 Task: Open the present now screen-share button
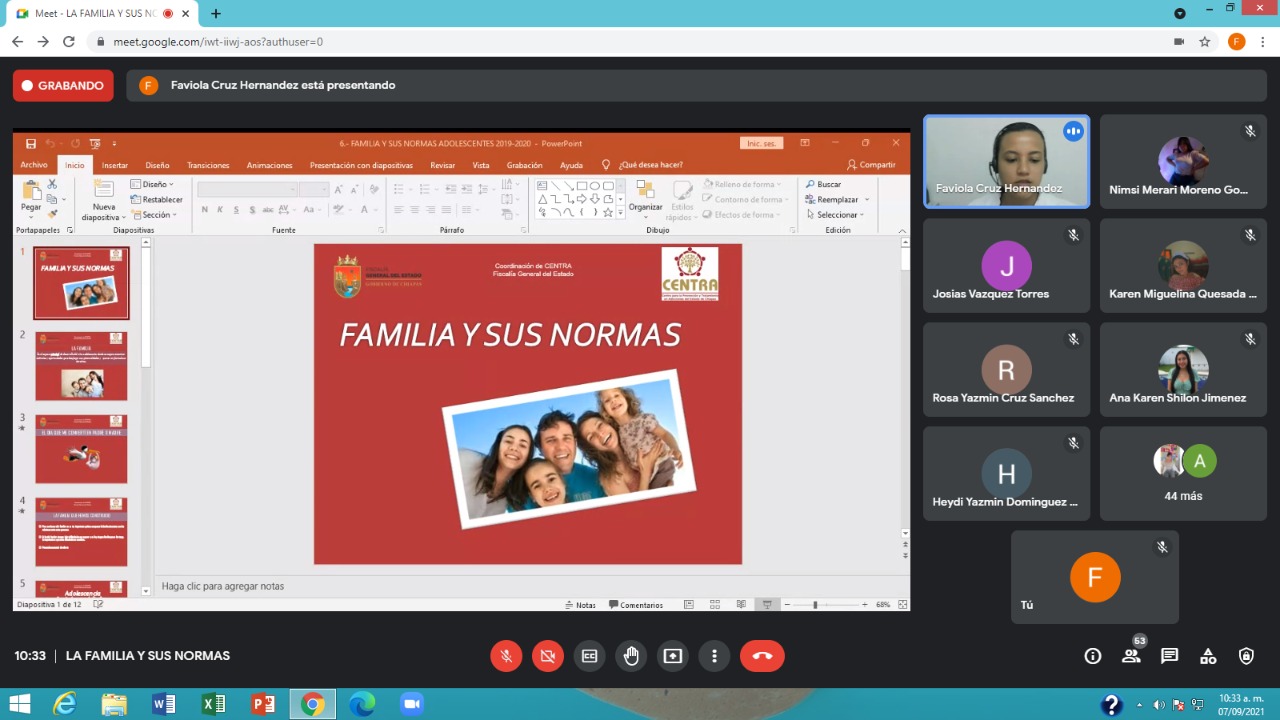tap(673, 656)
